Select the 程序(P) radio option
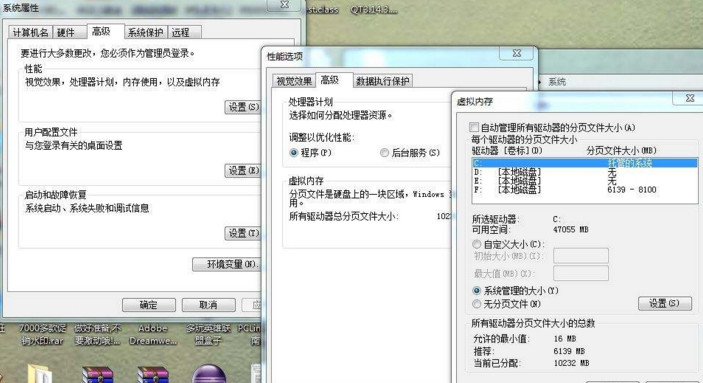Screen dimensions: 703x383 click(x=294, y=153)
